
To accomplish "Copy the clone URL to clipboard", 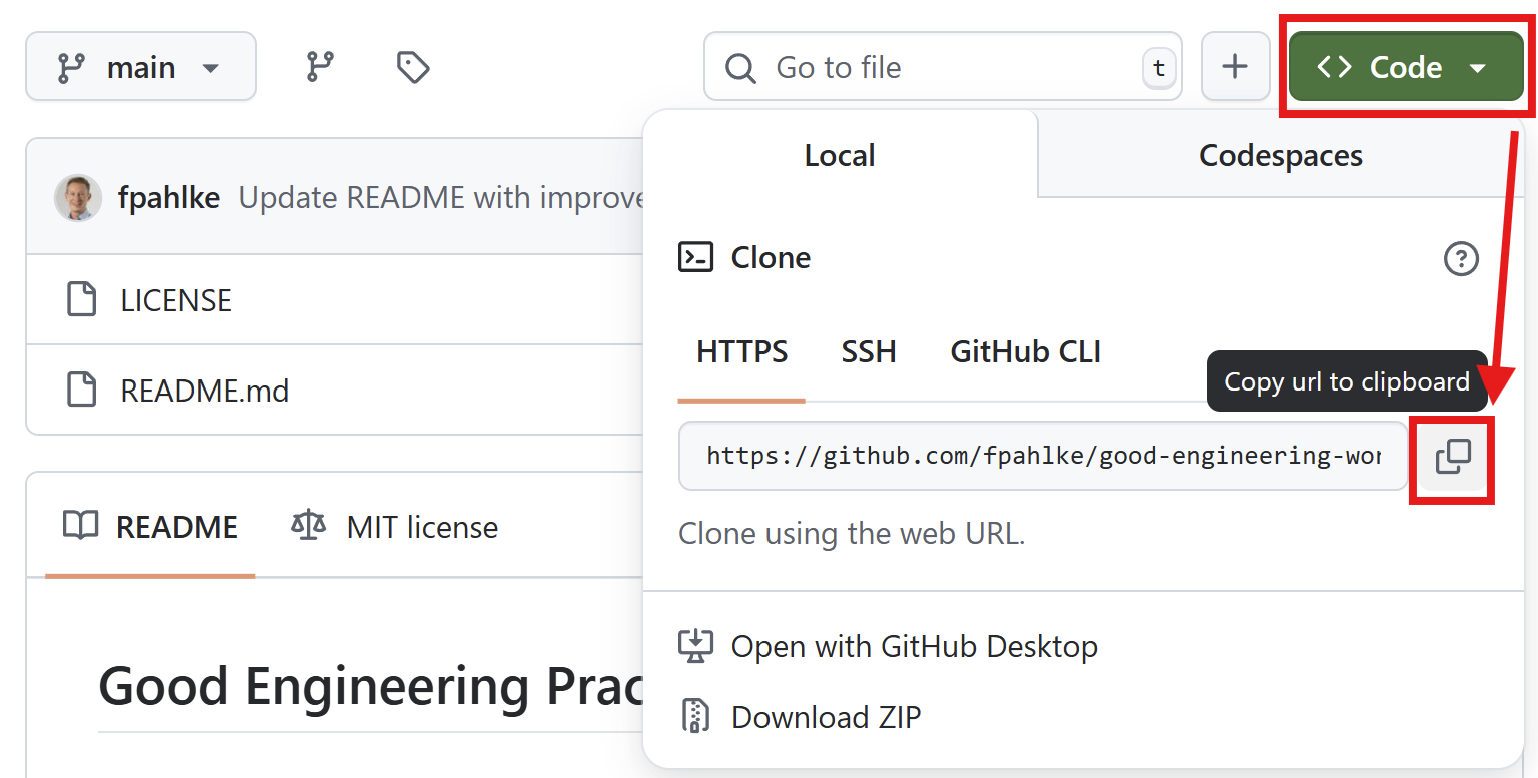I will click(1452, 457).
